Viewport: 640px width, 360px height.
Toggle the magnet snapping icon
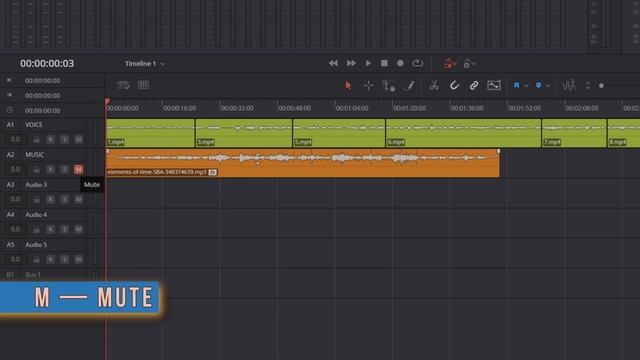[454, 85]
